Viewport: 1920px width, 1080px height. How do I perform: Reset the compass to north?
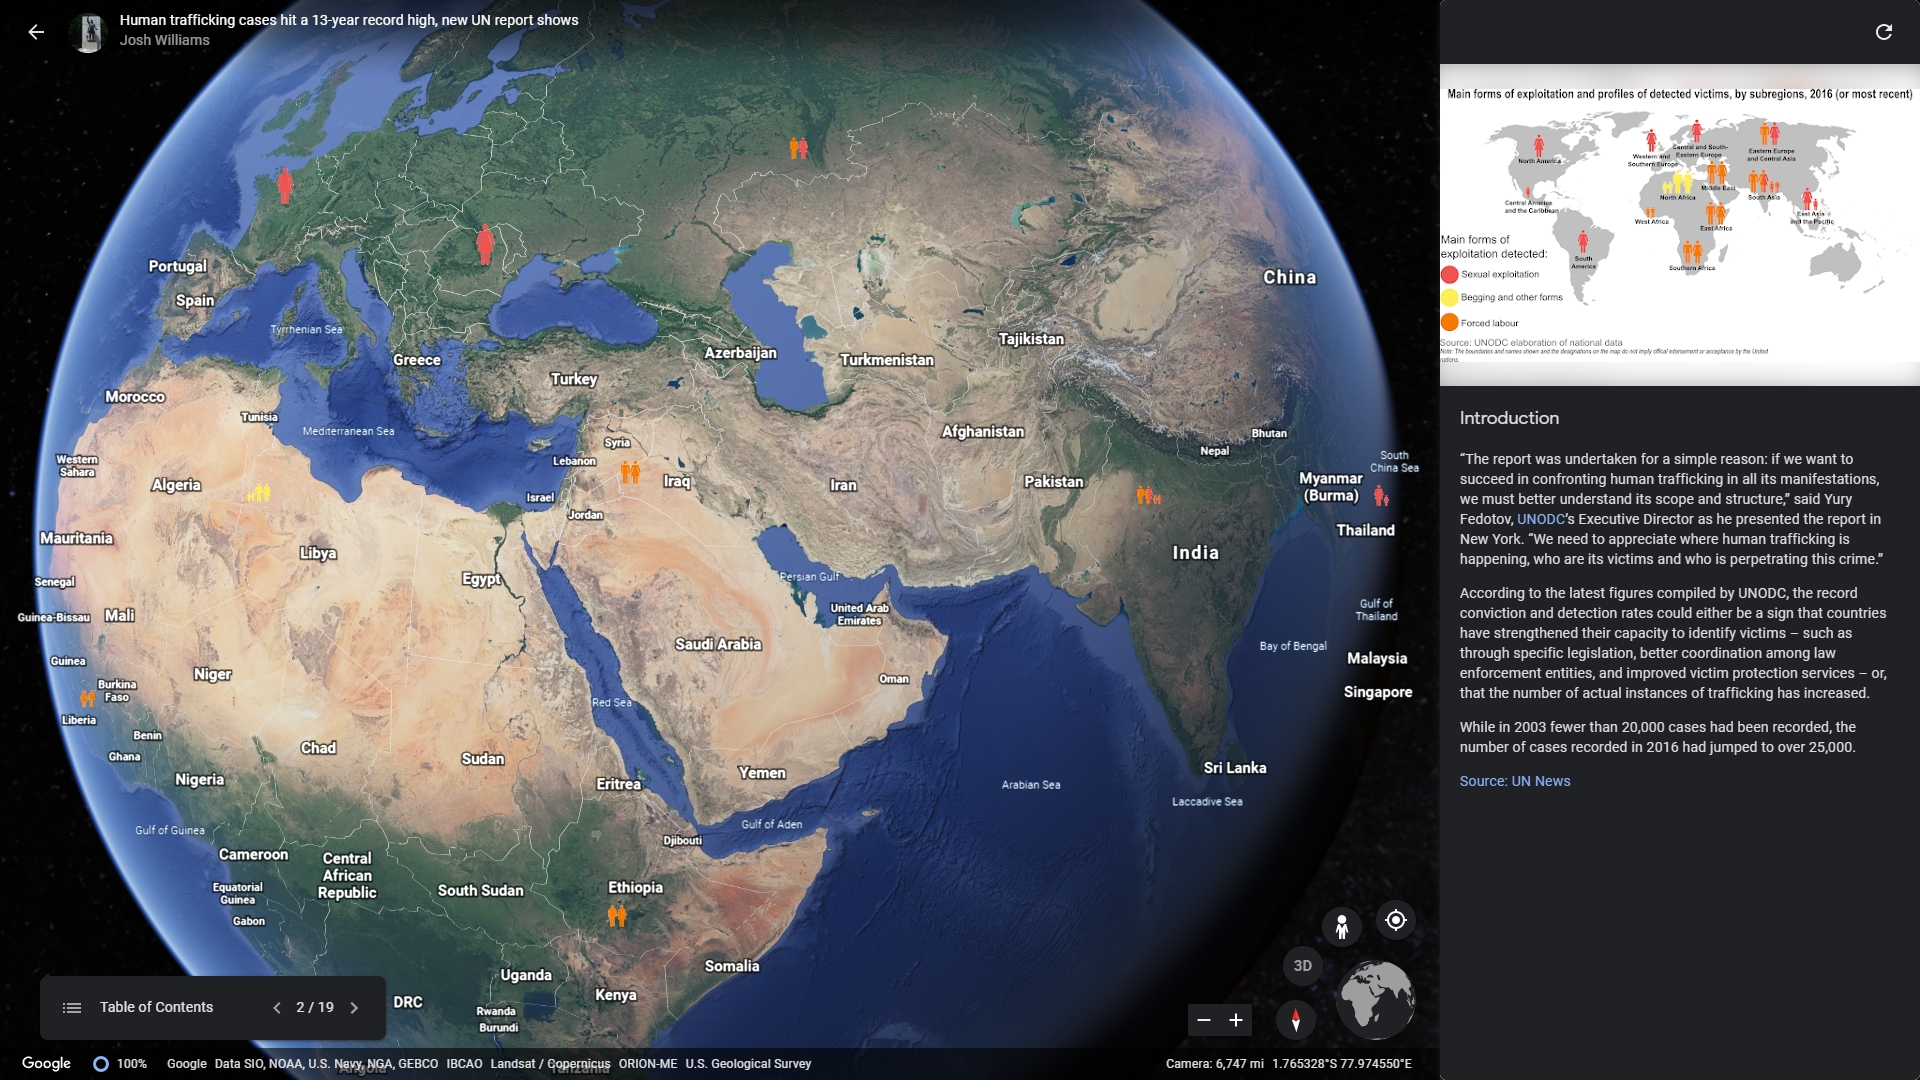[1296, 1020]
